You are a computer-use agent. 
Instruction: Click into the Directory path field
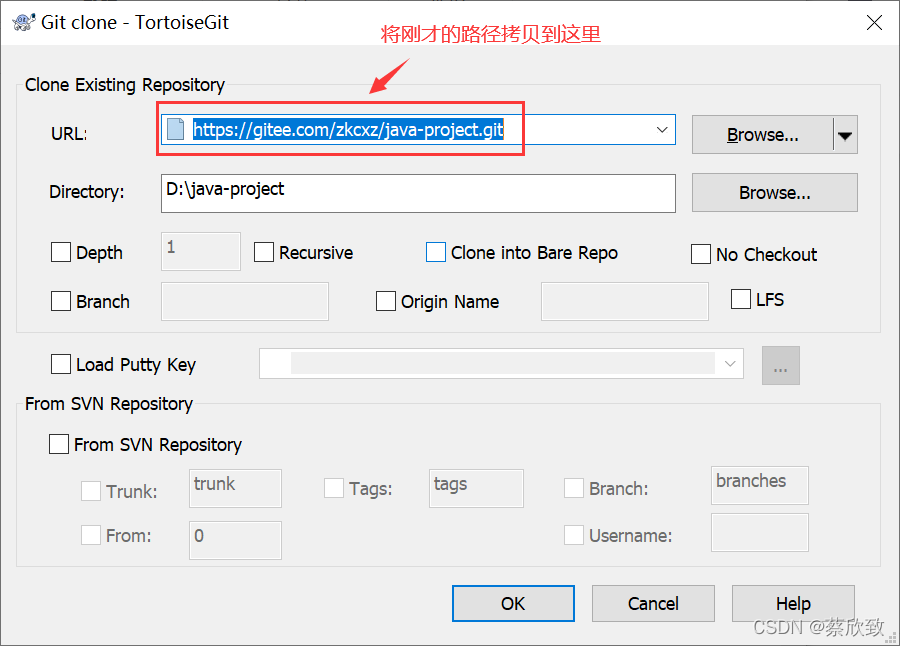point(418,194)
